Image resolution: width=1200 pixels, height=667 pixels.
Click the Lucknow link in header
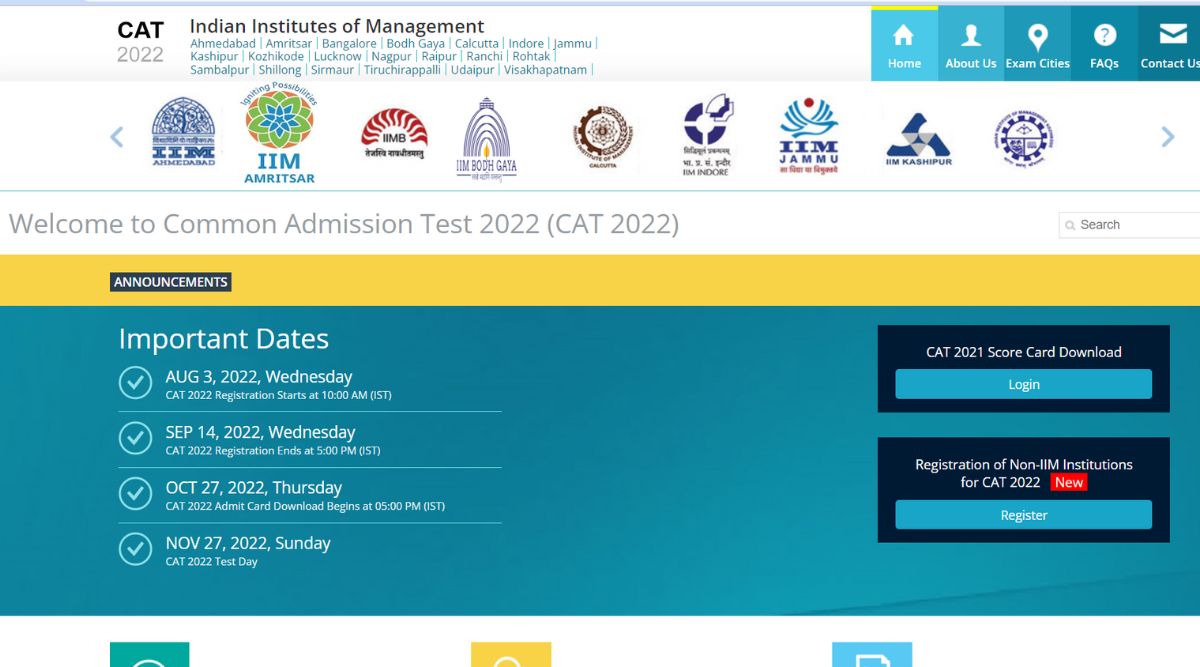[x=338, y=57]
